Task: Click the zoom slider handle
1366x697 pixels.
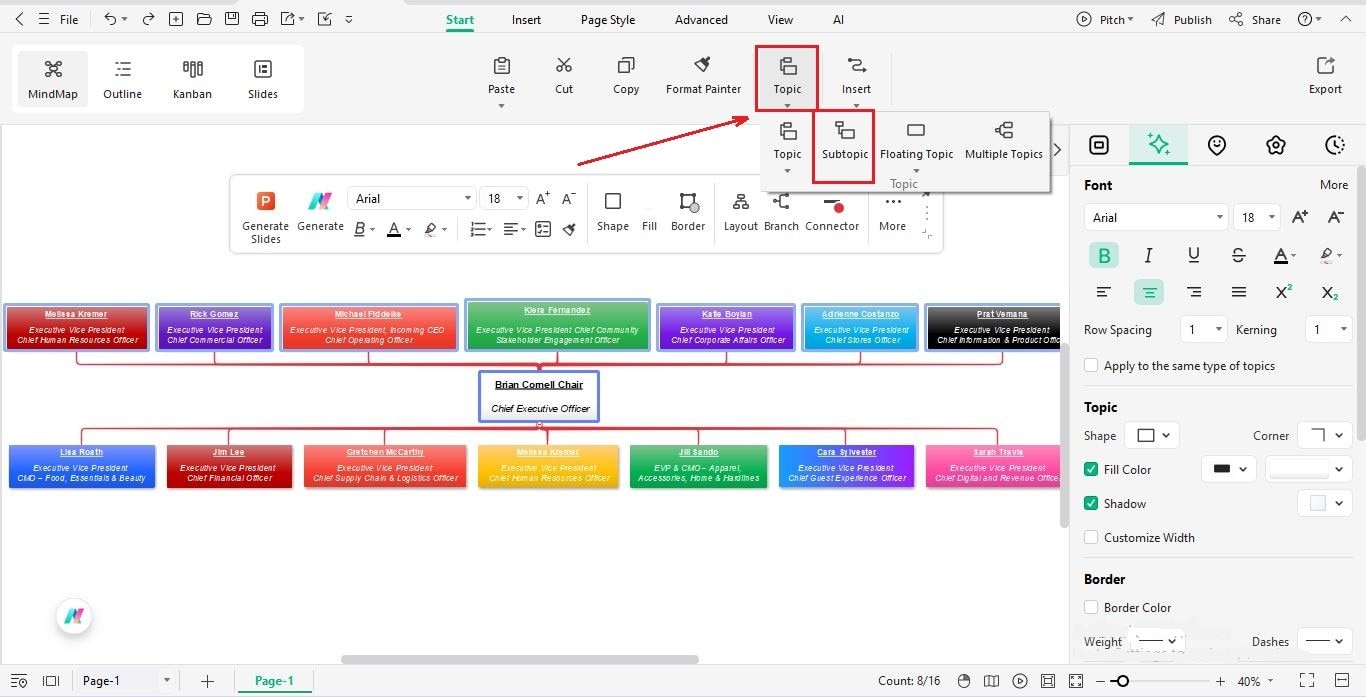Action: (x=1123, y=681)
